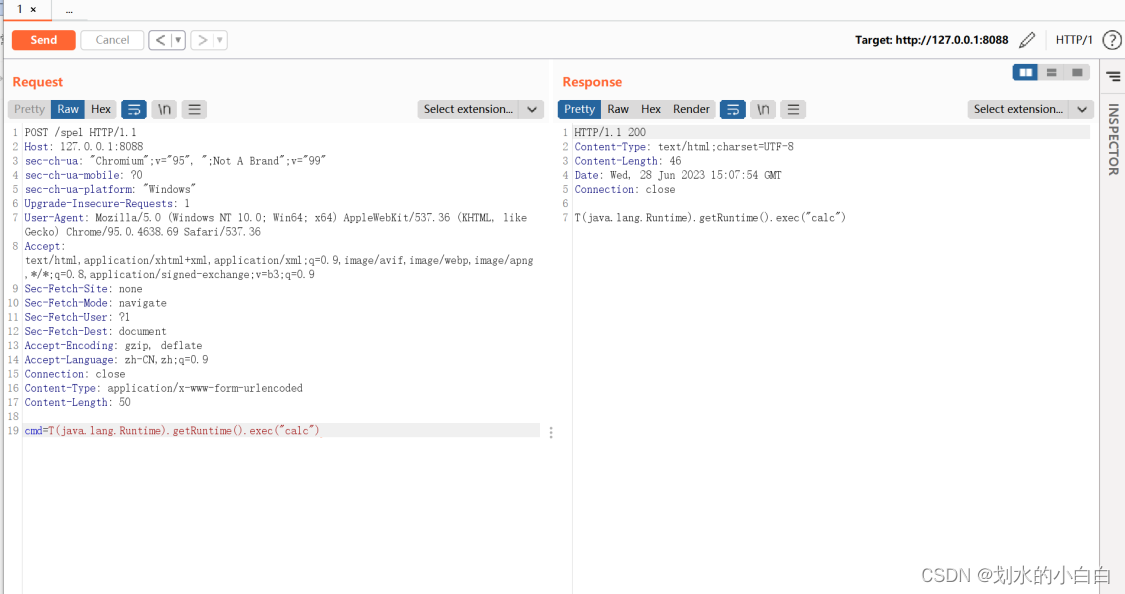
Task: Close repeater tab 1
Action: click(x=33, y=9)
